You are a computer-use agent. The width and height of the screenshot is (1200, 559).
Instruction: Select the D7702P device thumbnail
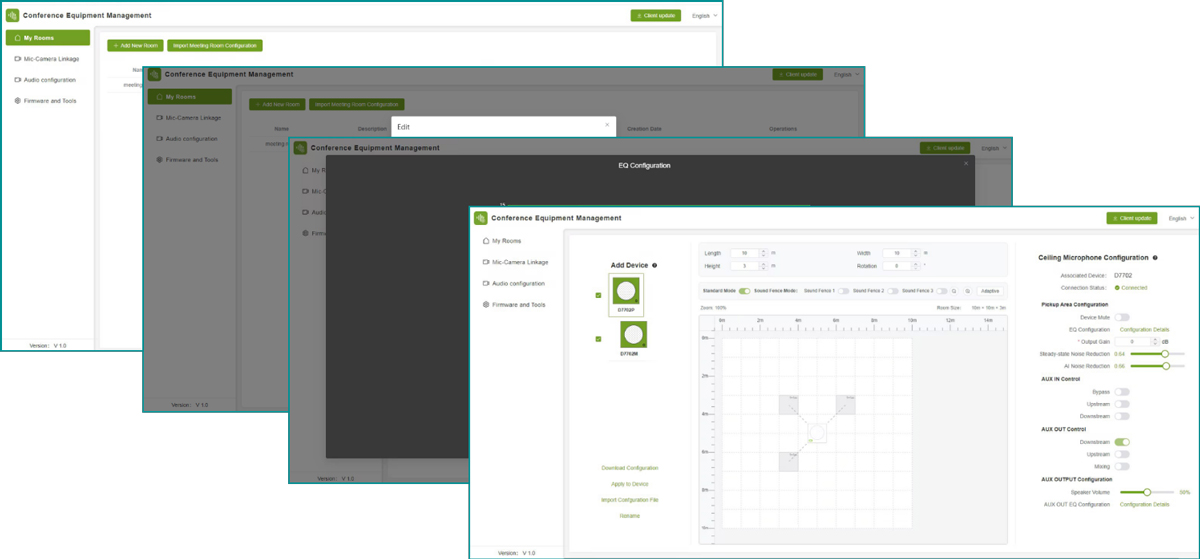[x=626, y=294]
